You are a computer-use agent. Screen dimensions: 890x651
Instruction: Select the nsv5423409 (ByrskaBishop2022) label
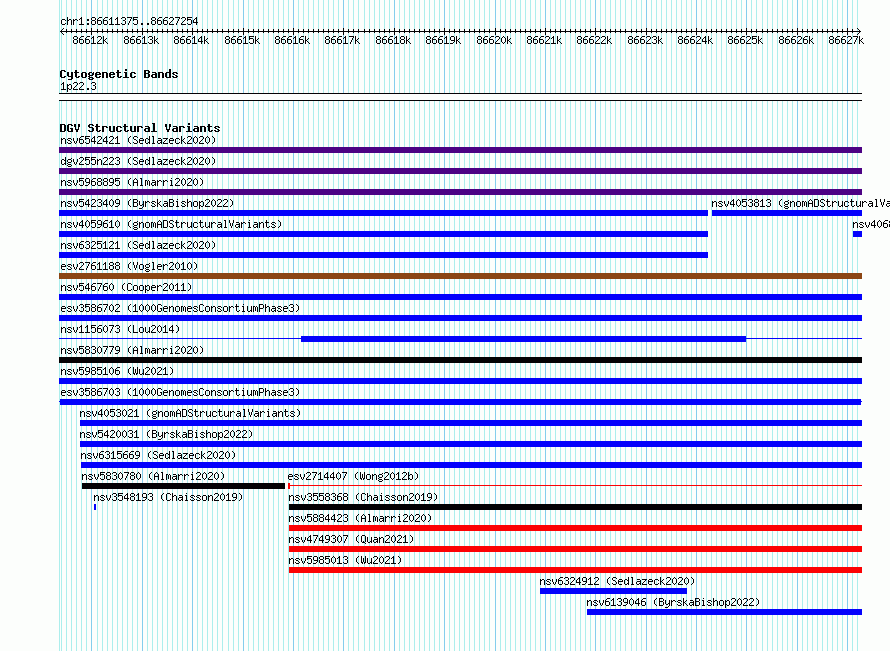pos(147,203)
